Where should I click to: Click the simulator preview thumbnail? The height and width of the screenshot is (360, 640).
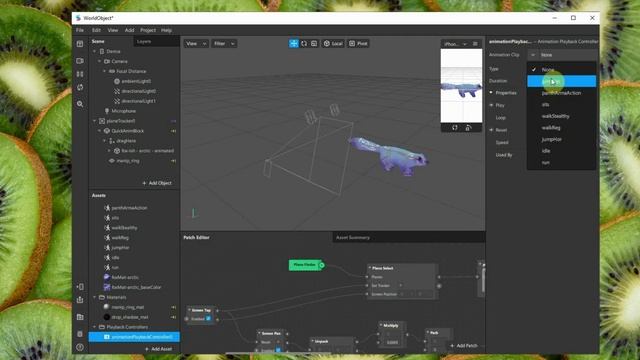[461, 86]
